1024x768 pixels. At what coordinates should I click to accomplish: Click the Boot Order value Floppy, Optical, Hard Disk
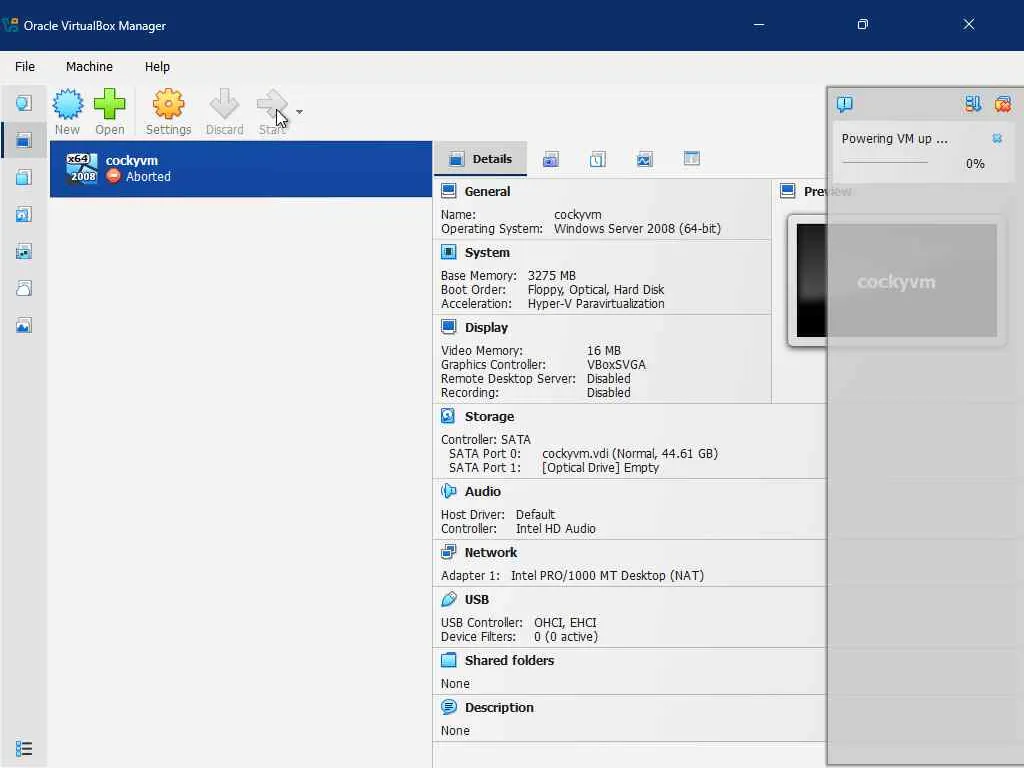tap(596, 290)
